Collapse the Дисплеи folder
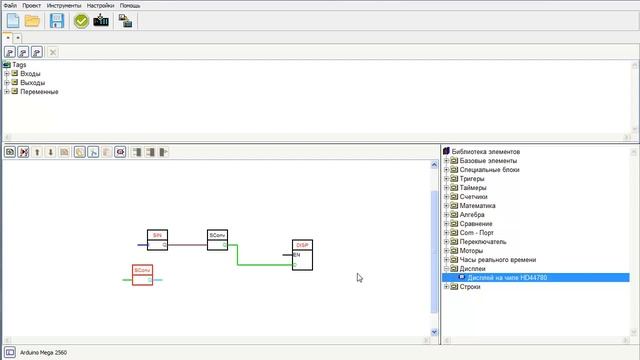The width and height of the screenshot is (640, 360). (x=446, y=269)
